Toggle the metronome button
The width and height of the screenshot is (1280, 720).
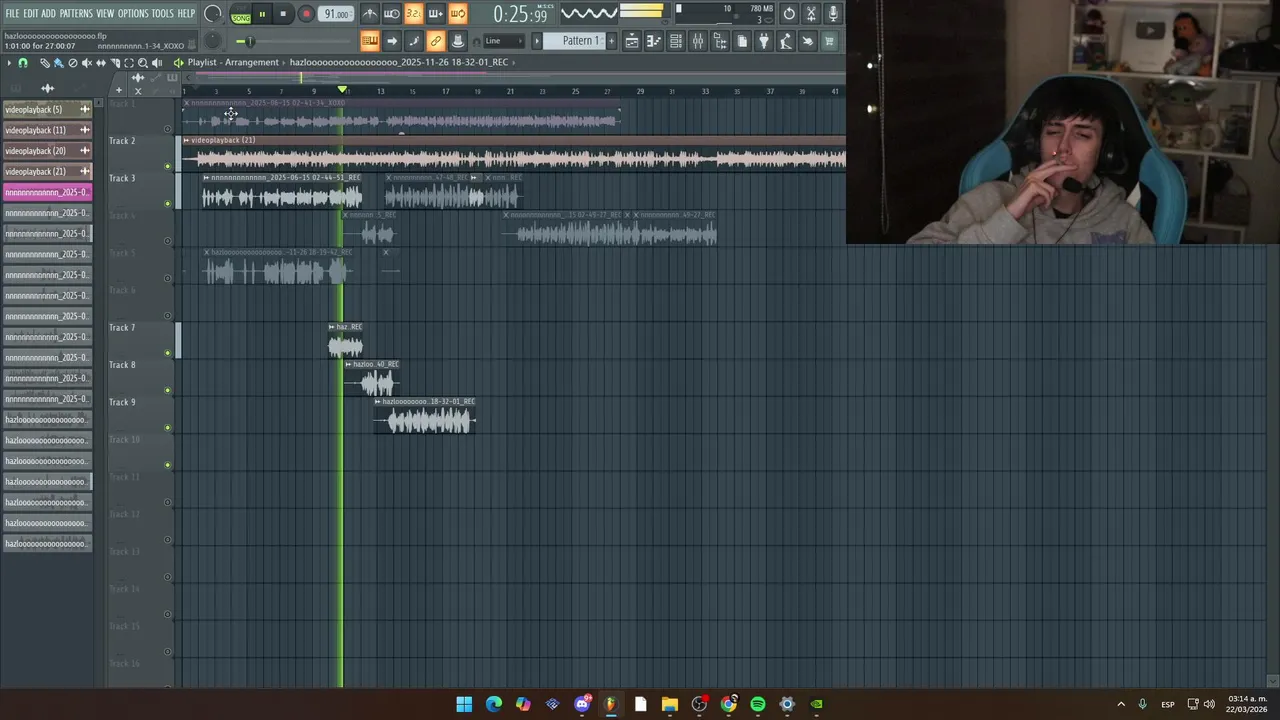(x=370, y=14)
